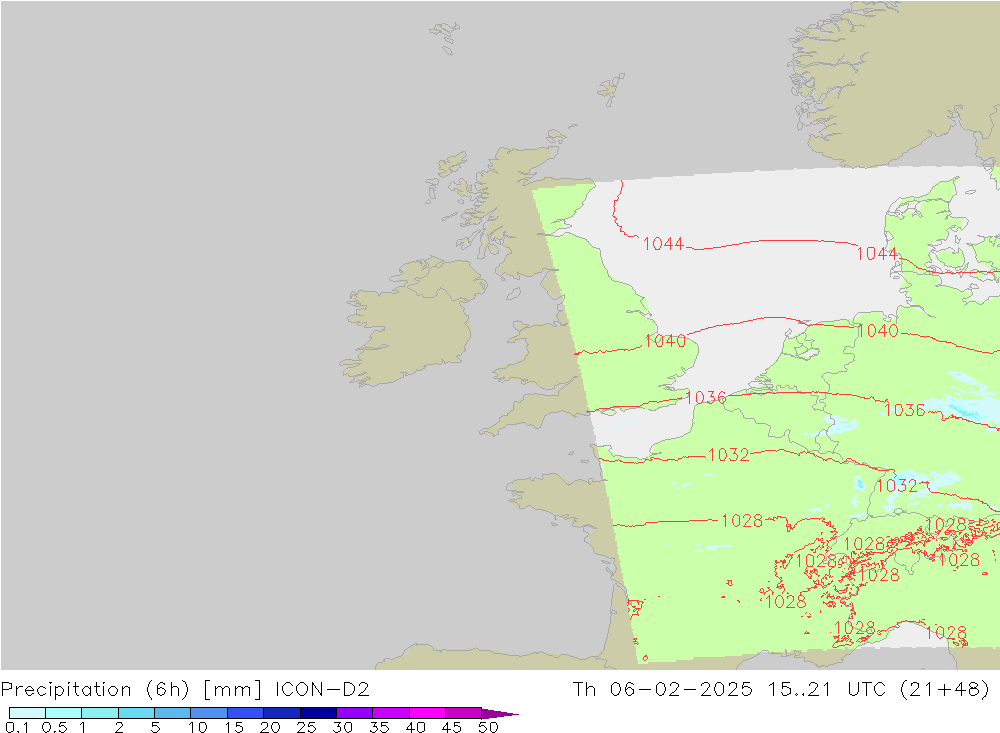Click the 40–45 mm magenta legend swatch
Screen dimensions: 1000x733
tap(427, 713)
